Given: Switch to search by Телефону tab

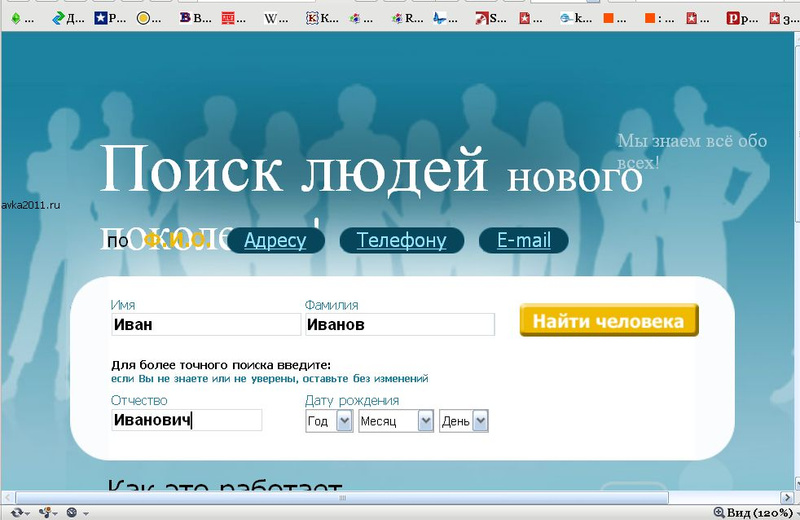Looking at the screenshot, I should (x=401, y=241).
